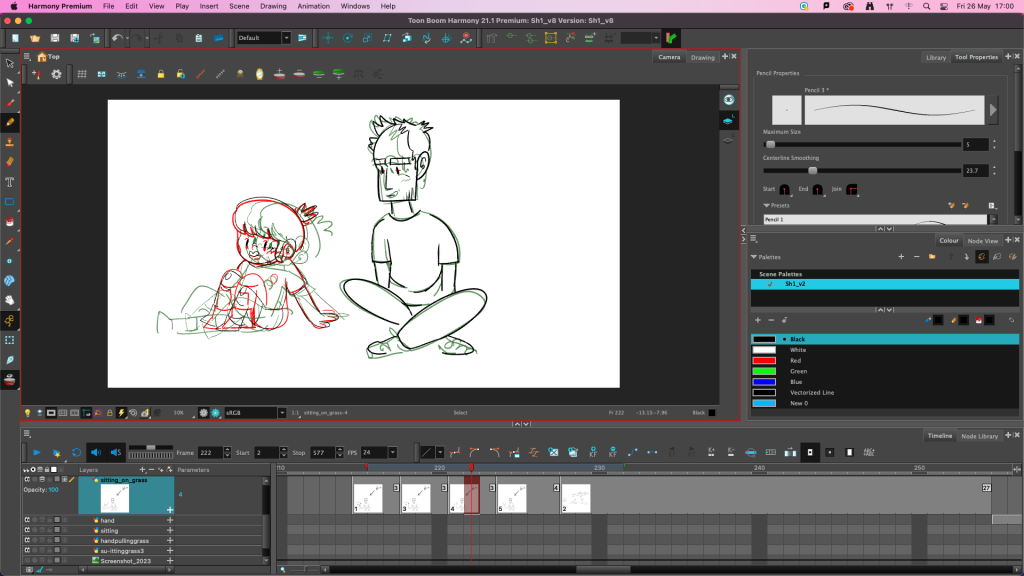Select the Hand pan tool

click(10, 300)
